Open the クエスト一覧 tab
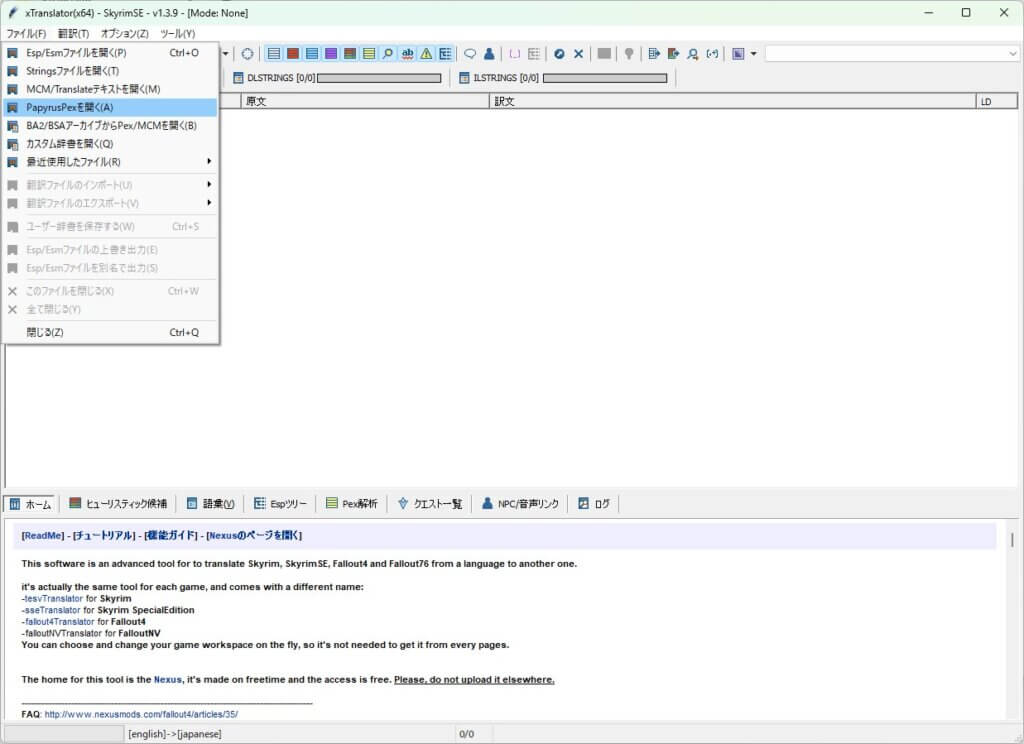Image resolution: width=1024 pixels, height=744 pixels. (x=429, y=504)
